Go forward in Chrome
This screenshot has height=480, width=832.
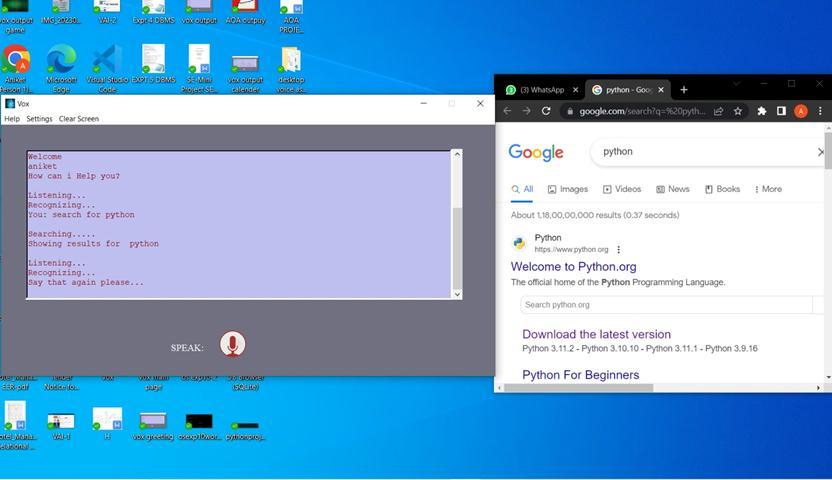pyautogui.click(x=526, y=111)
